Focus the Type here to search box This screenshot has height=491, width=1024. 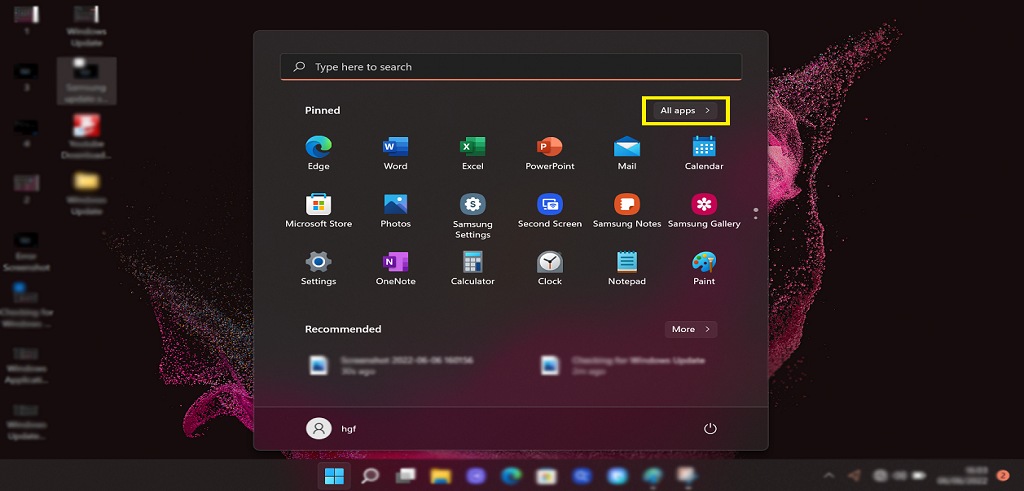pyautogui.click(x=511, y=67)
